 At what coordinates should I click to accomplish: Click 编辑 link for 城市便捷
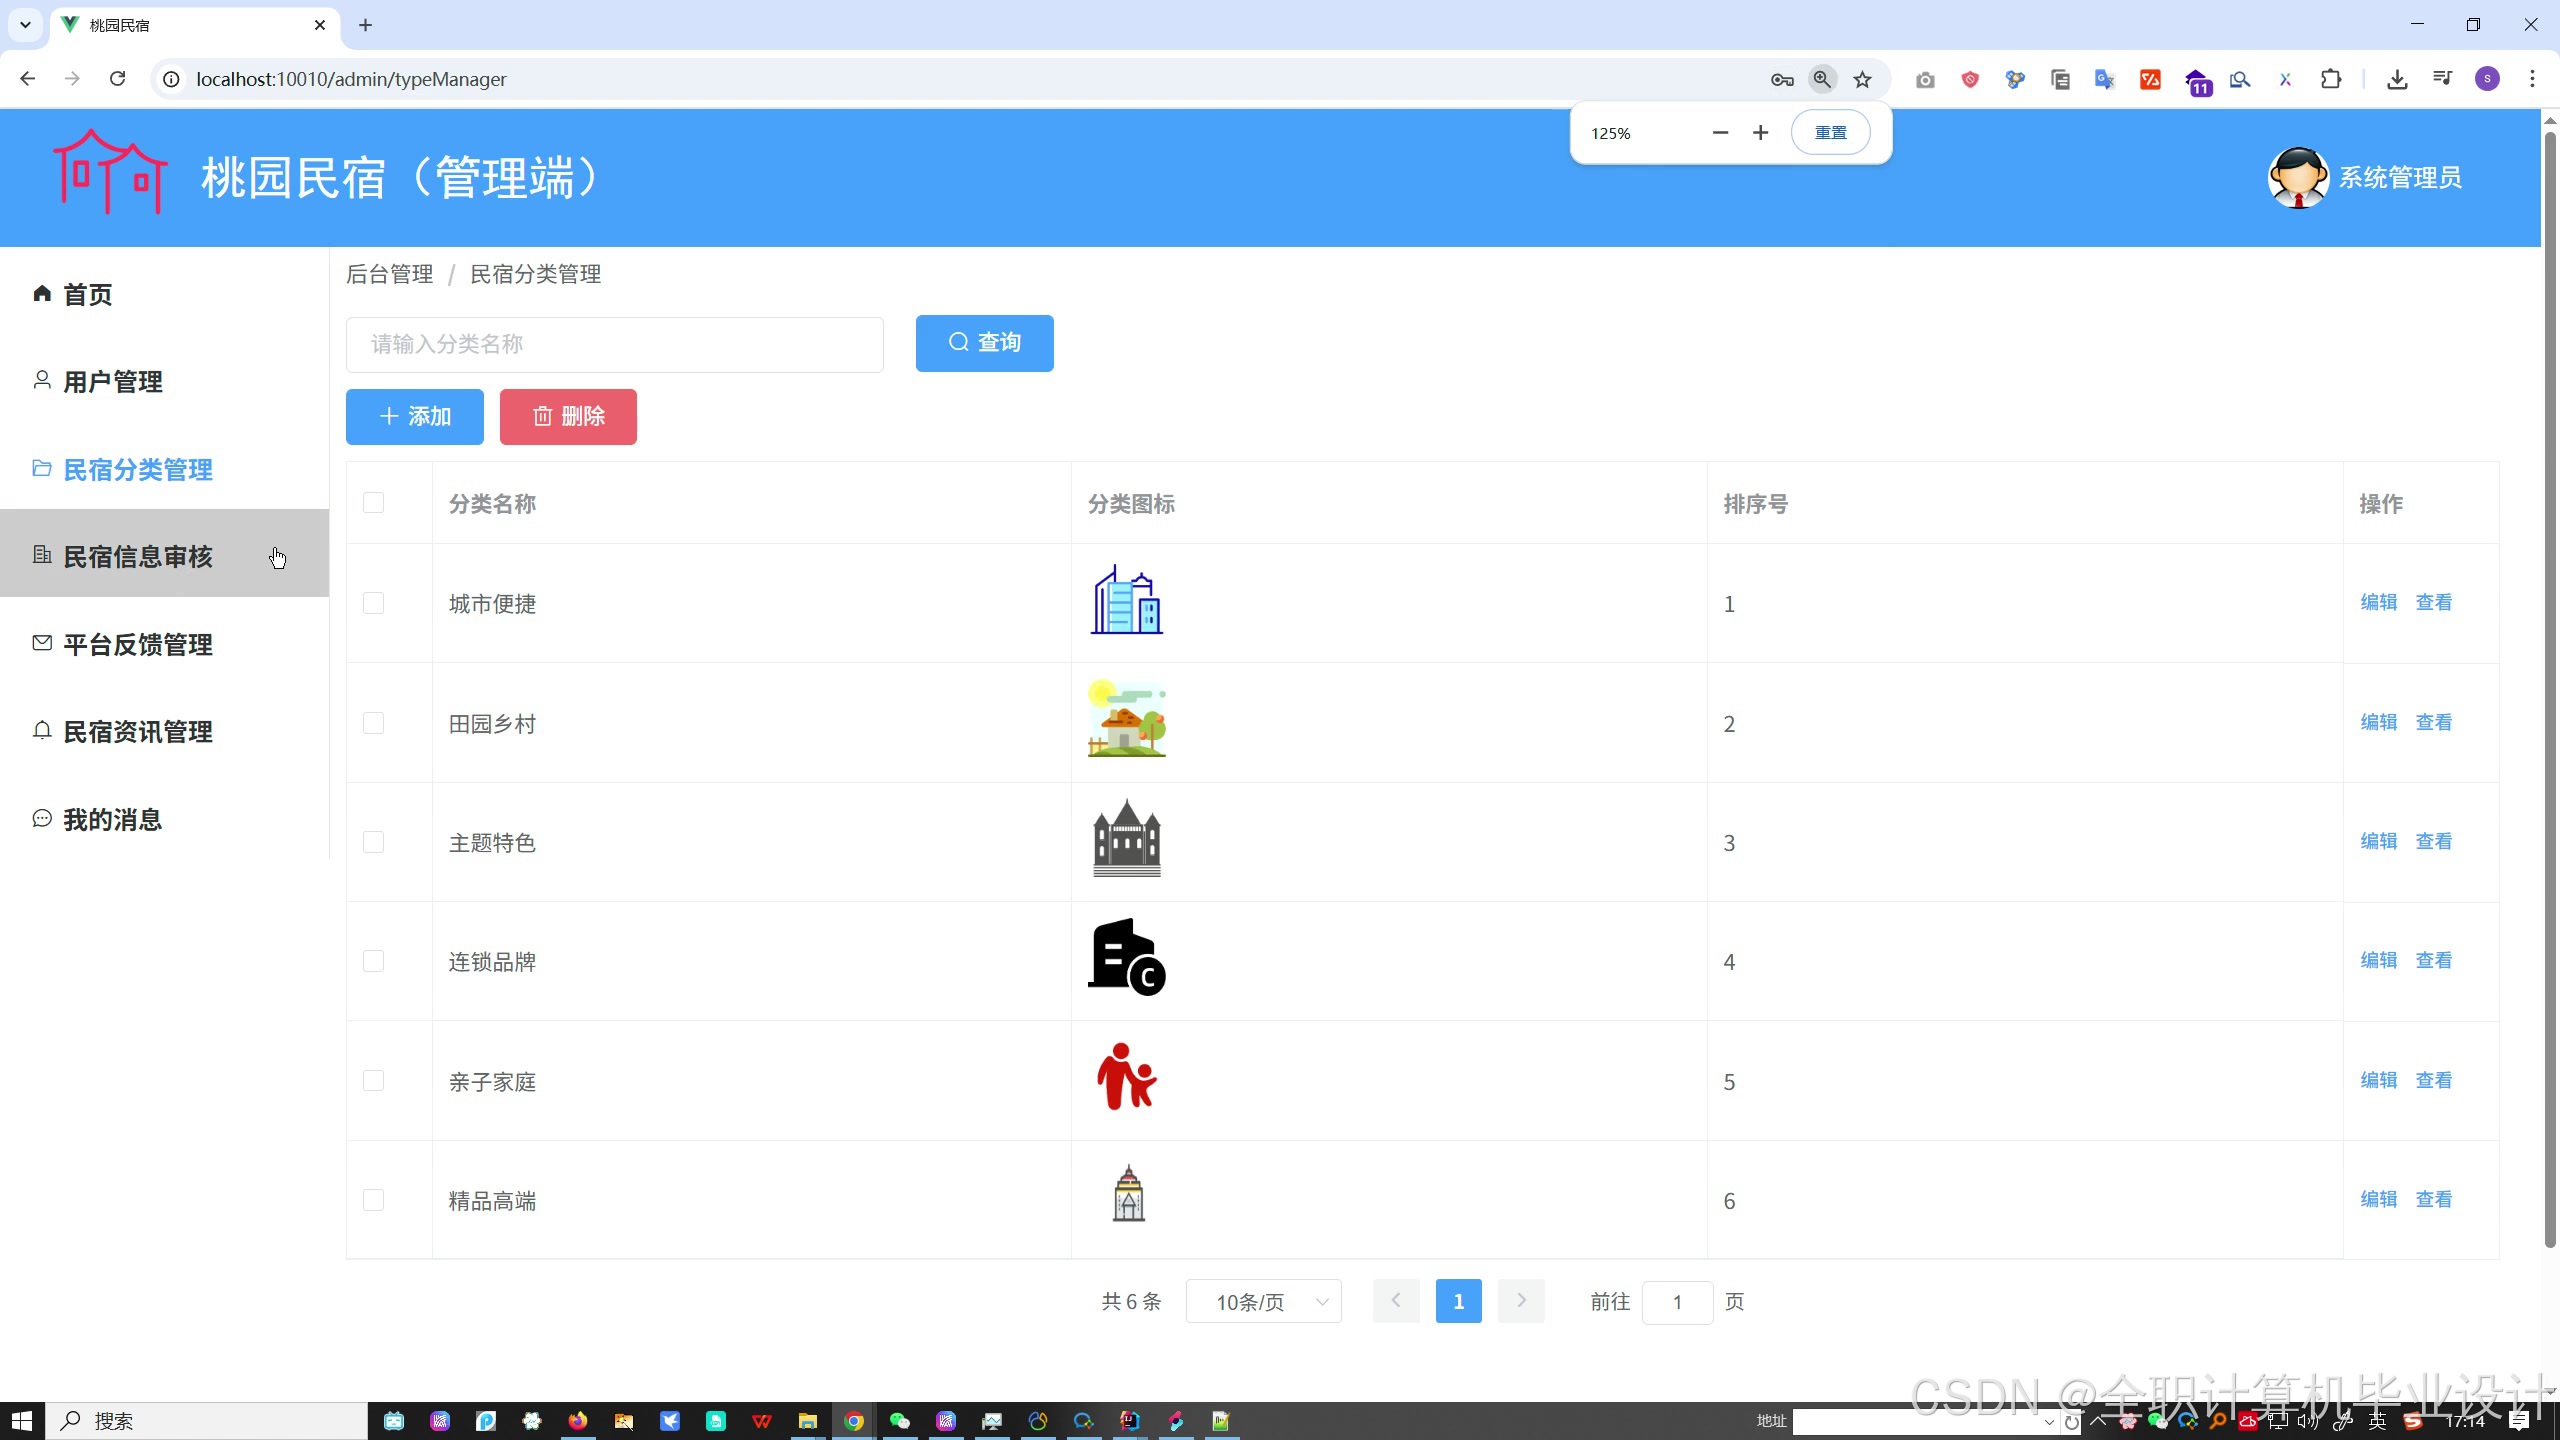[x=2378, y=602]
